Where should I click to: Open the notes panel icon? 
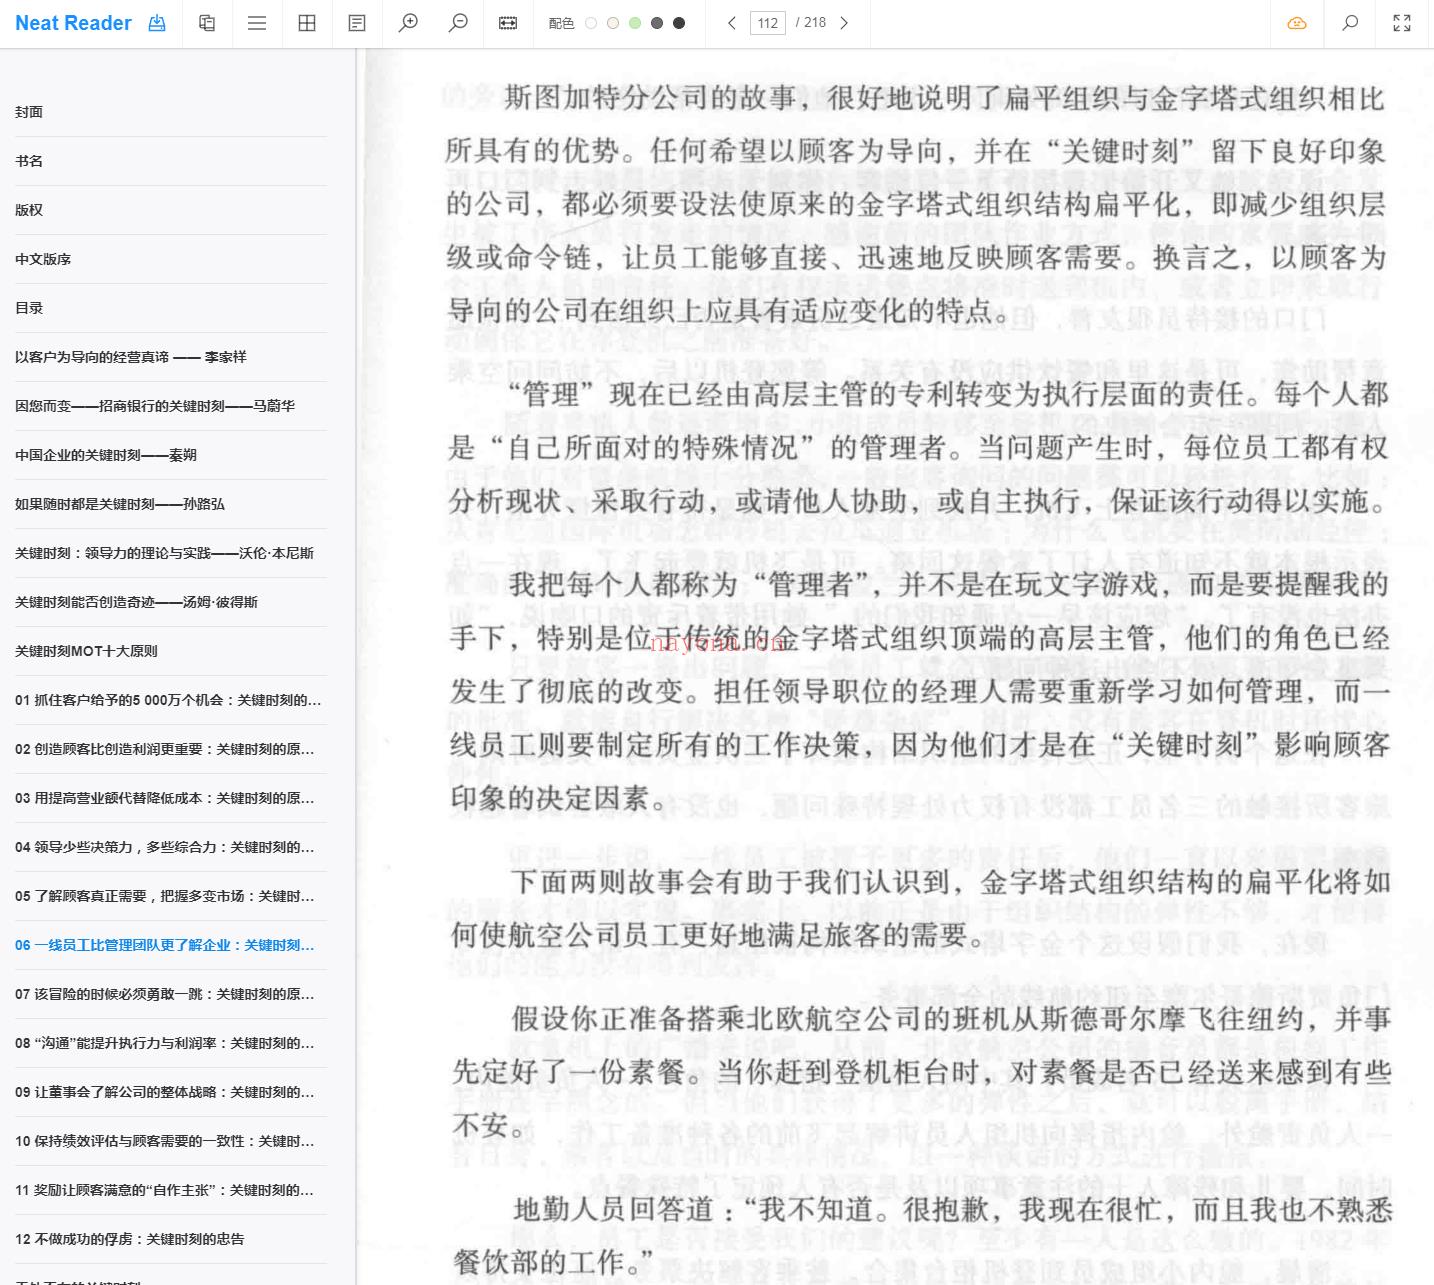pos(357,23)
